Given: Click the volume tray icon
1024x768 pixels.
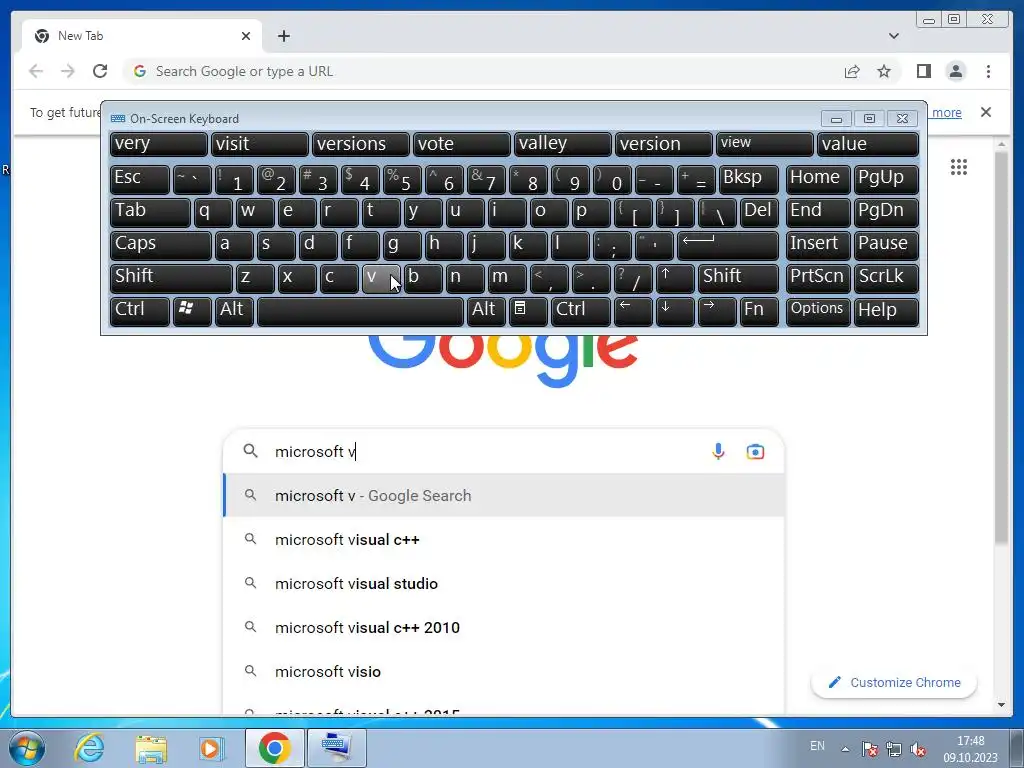Looking at the screenshot, I should tap(918, 749).
